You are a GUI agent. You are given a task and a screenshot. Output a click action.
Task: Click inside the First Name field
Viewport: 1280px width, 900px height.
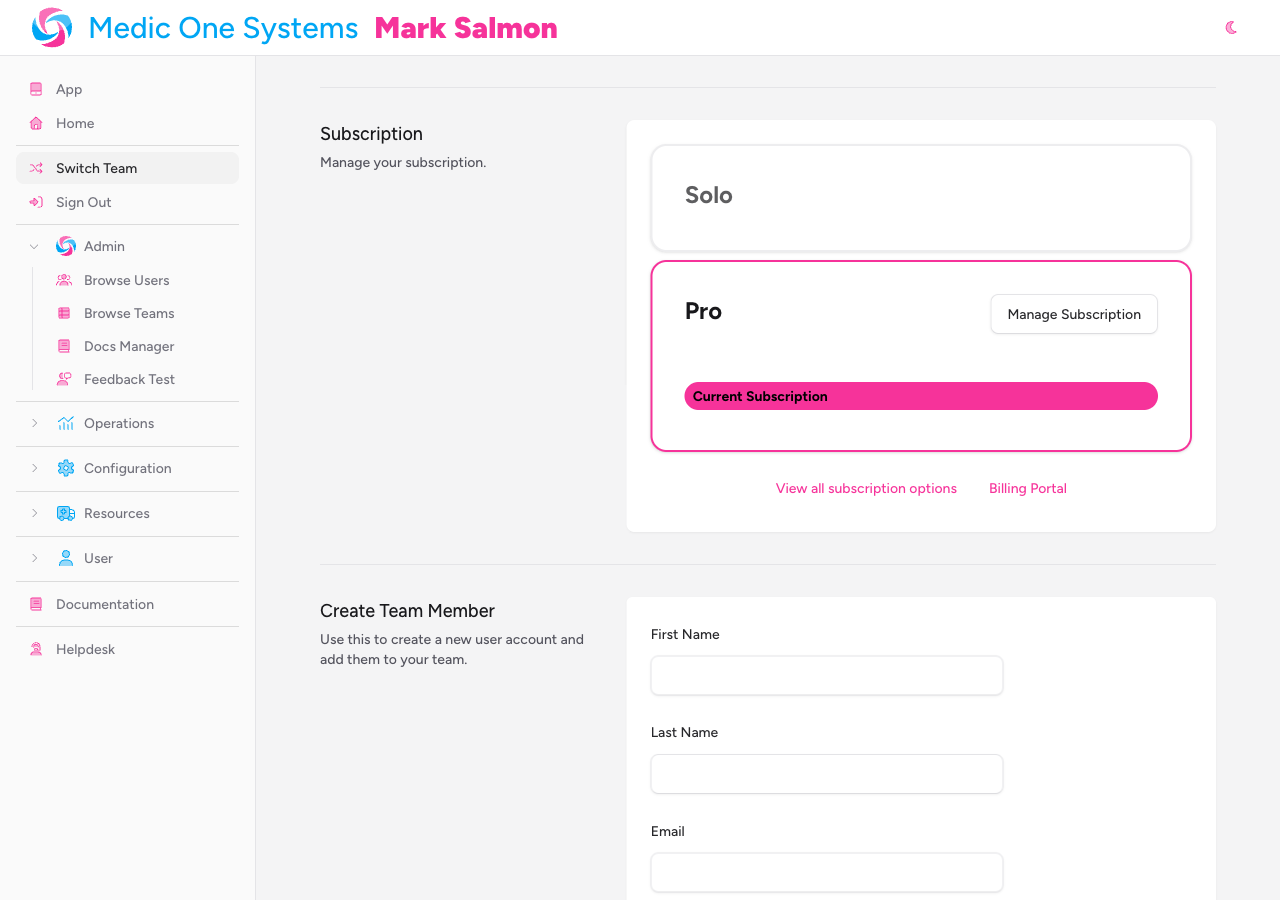point(826,675)
